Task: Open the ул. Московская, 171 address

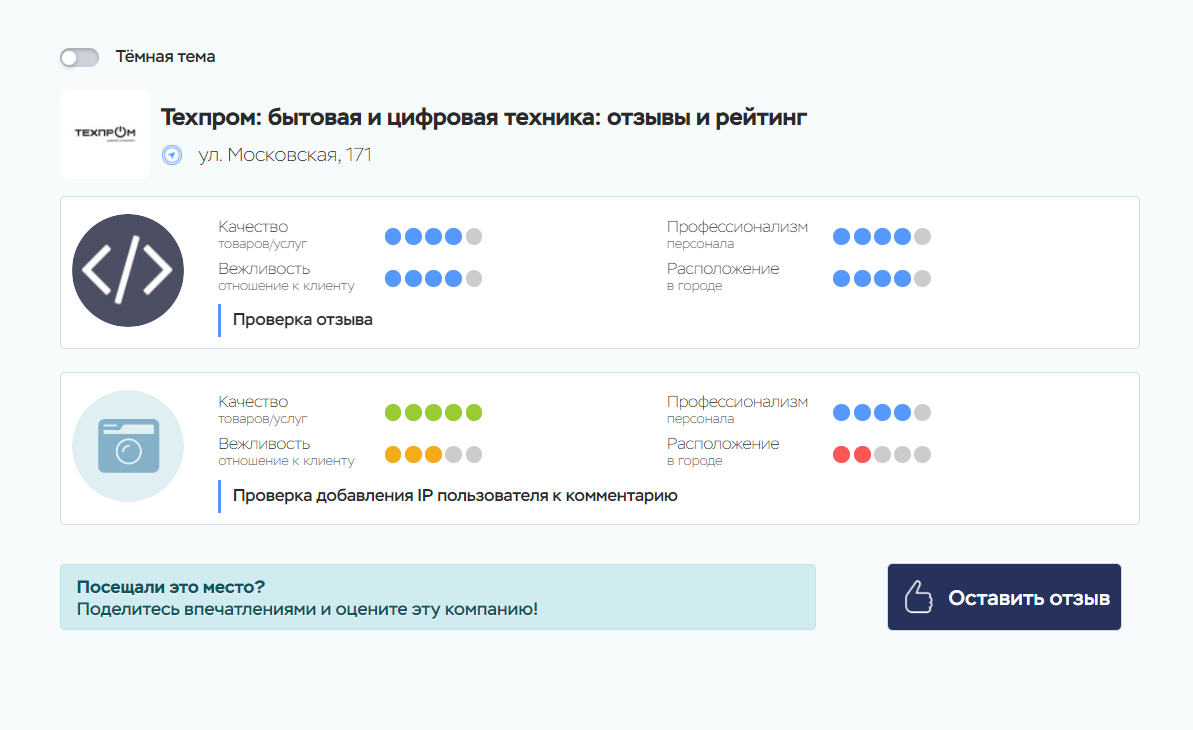Action: [285, 155]
